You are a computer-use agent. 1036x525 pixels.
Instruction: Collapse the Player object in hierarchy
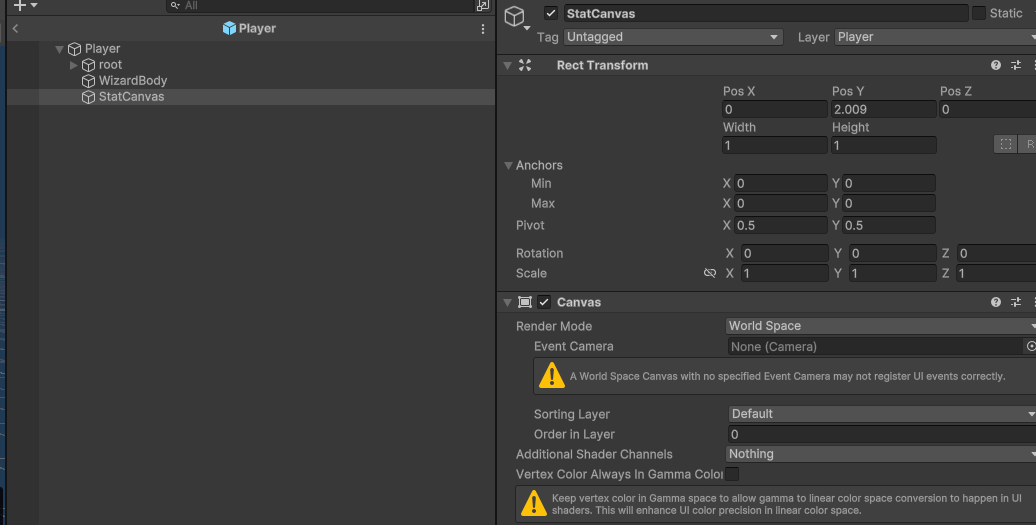tap(59, 49)
